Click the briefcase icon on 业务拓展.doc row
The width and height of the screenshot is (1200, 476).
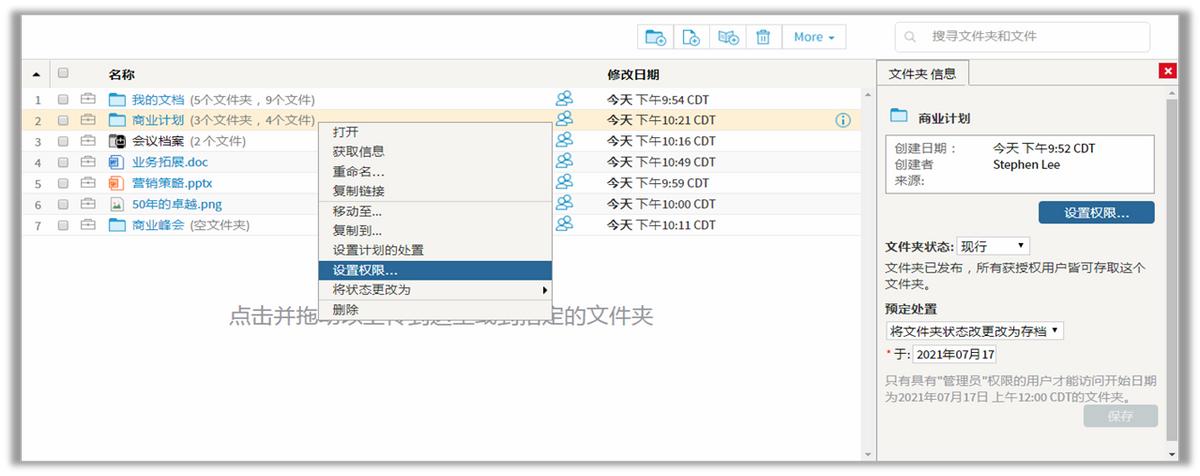click(x=88, y=162)
